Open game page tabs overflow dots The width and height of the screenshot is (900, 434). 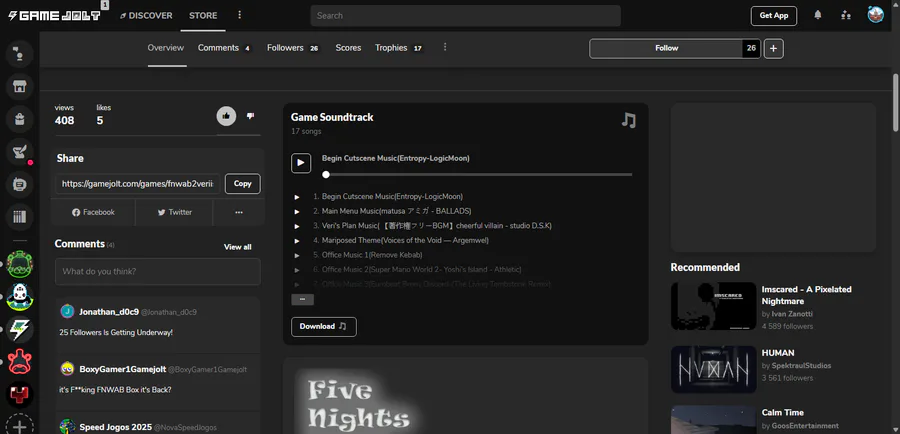click(x=445, y=47)
